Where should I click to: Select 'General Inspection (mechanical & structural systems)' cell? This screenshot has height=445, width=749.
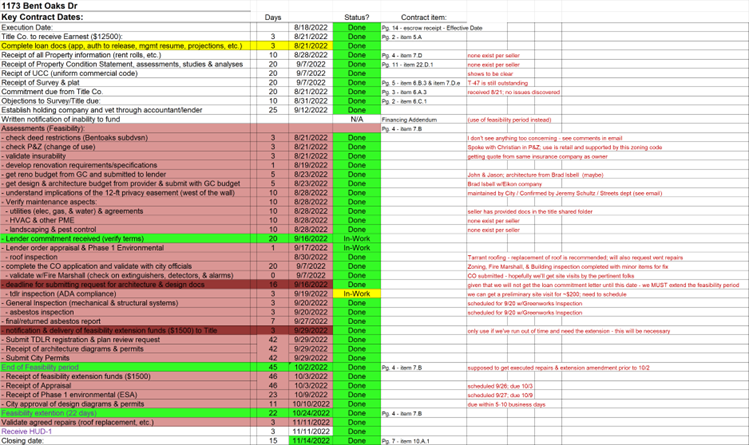point(125,303)
